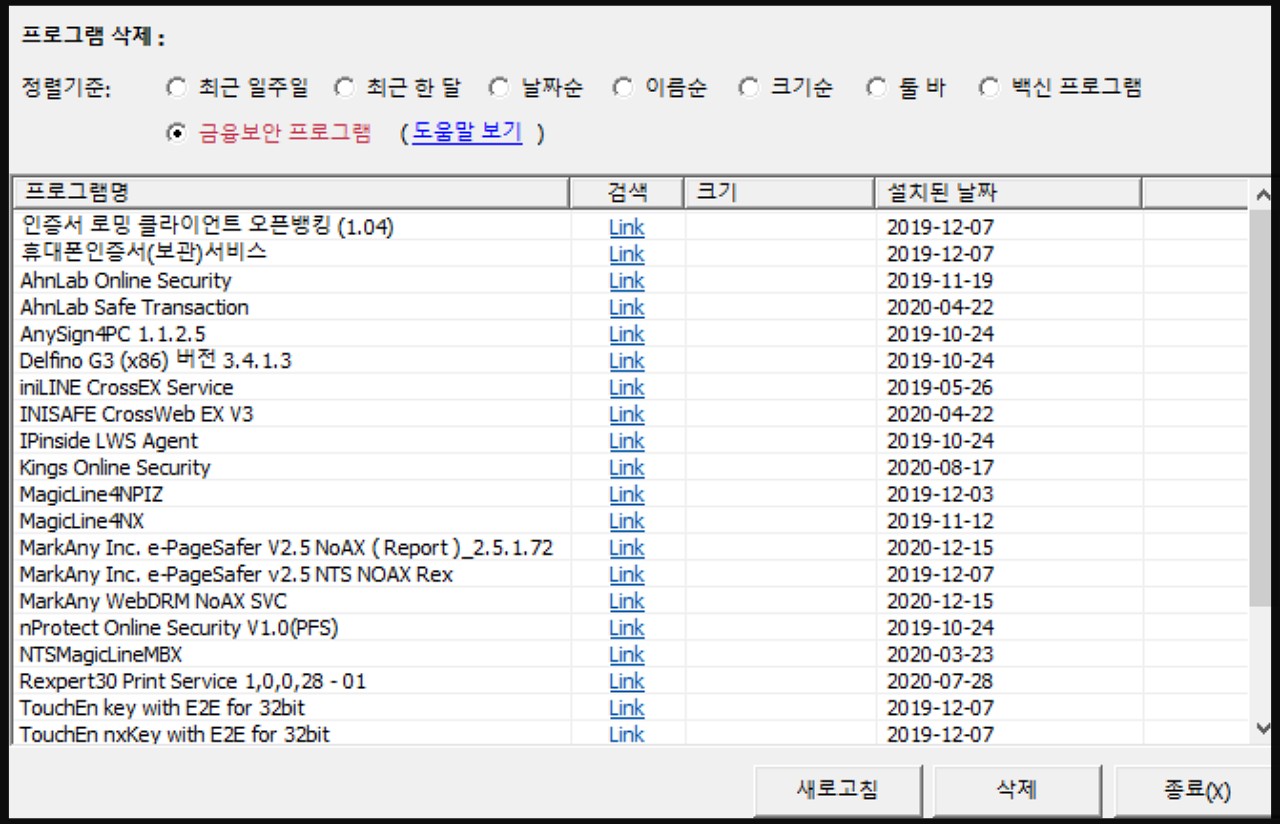This screenshot has width=1280, height=824.
Task: Pick the 백신 프로그램 radio button
Action: (990, 88)
